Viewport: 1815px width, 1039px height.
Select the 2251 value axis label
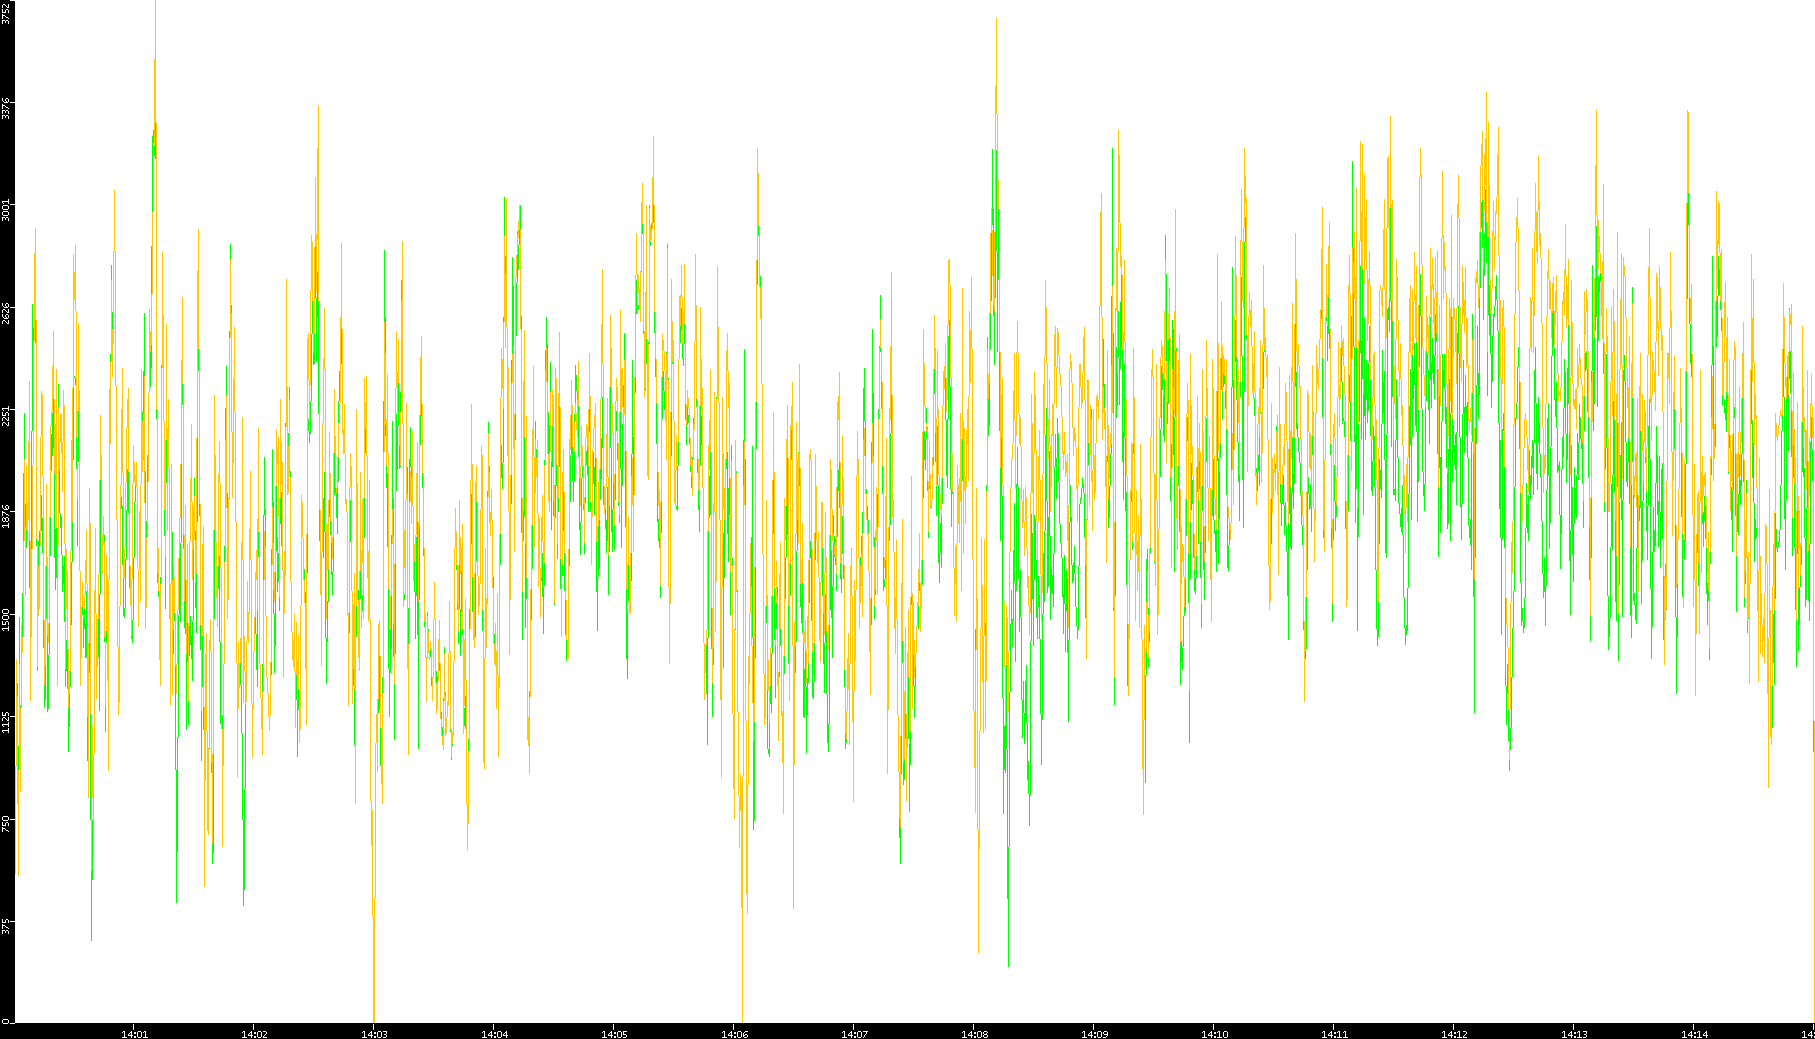coord(6,415)
